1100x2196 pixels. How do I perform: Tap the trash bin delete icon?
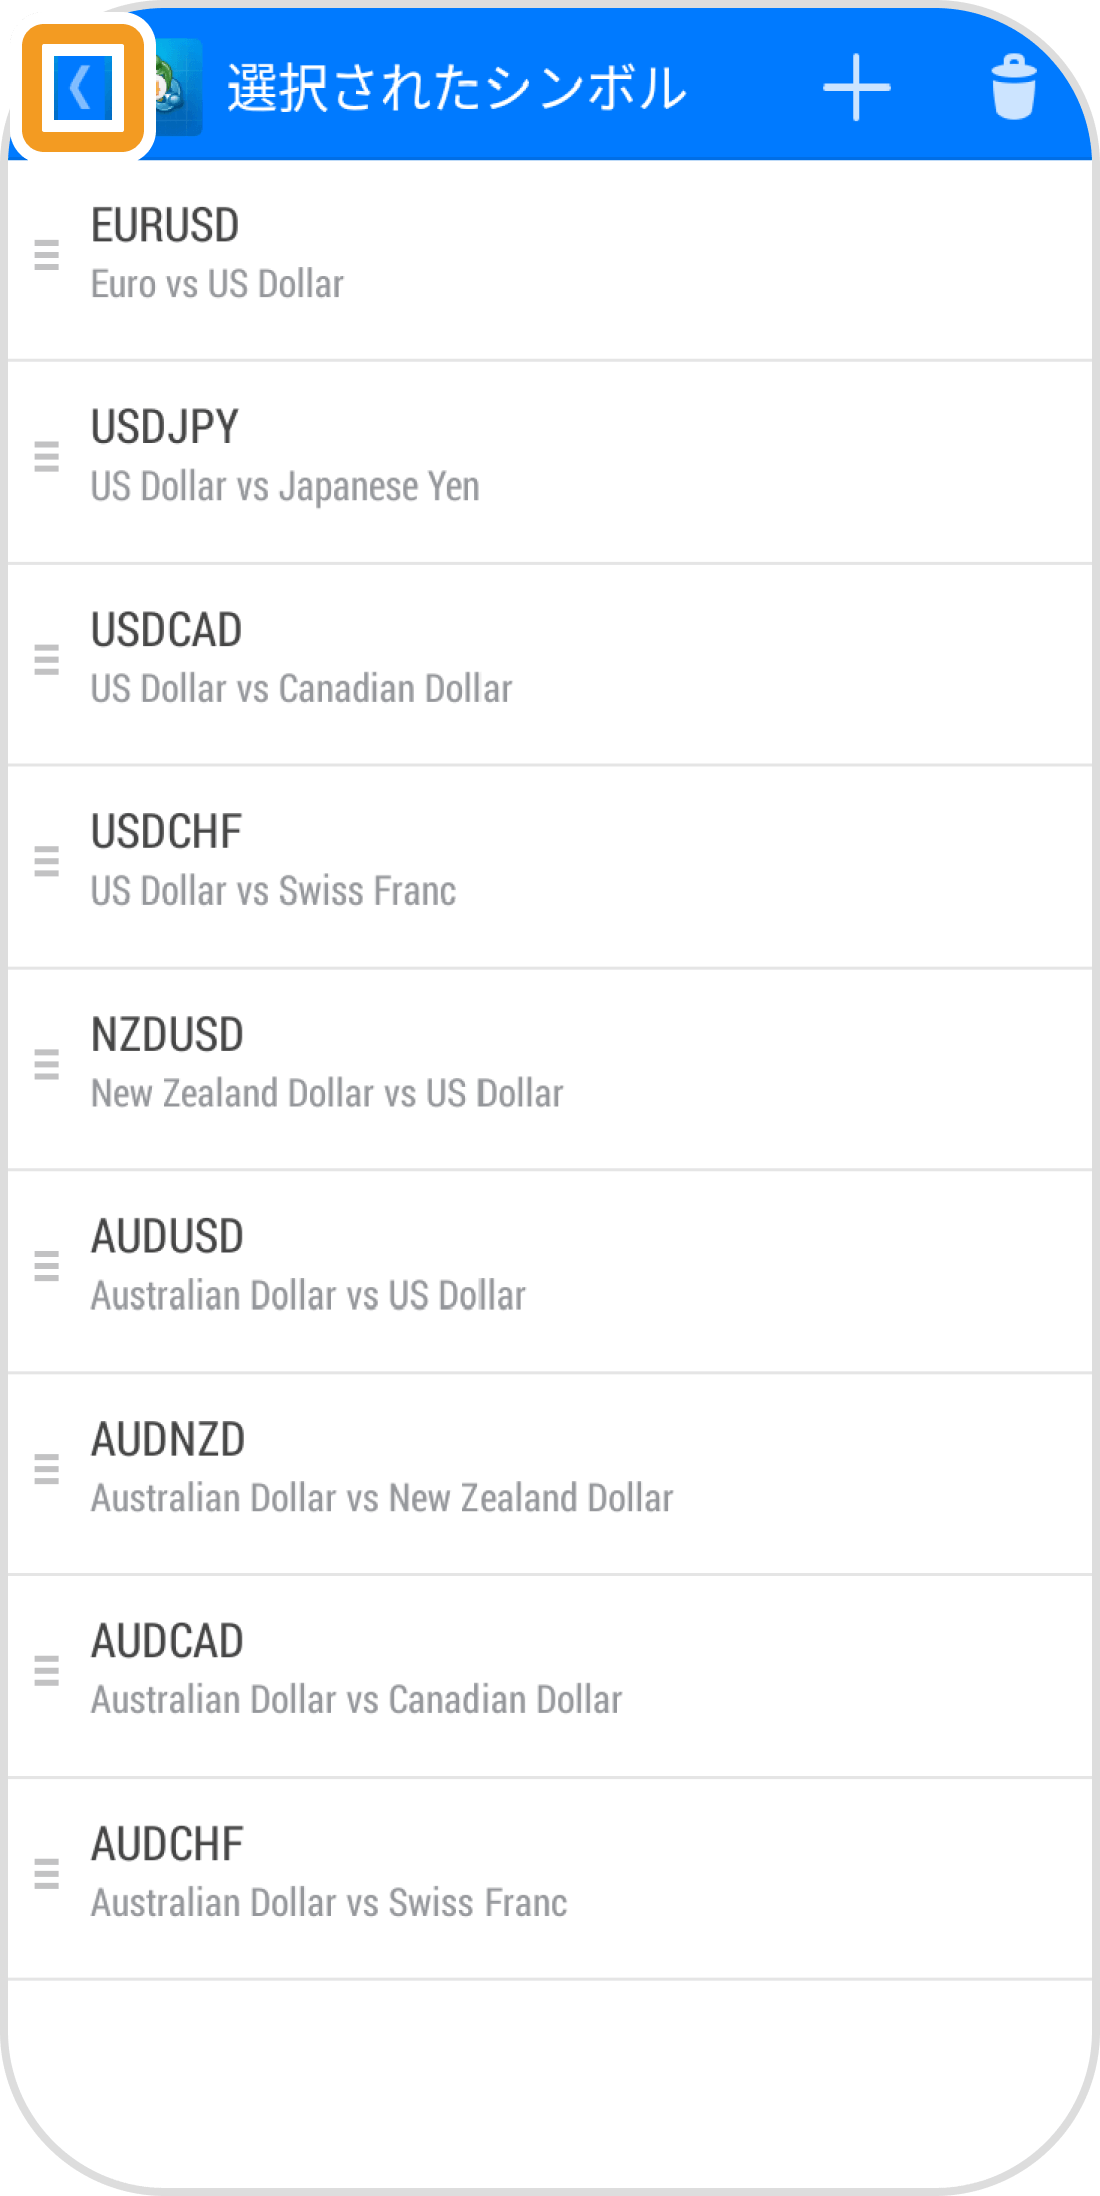point(1013,88)
